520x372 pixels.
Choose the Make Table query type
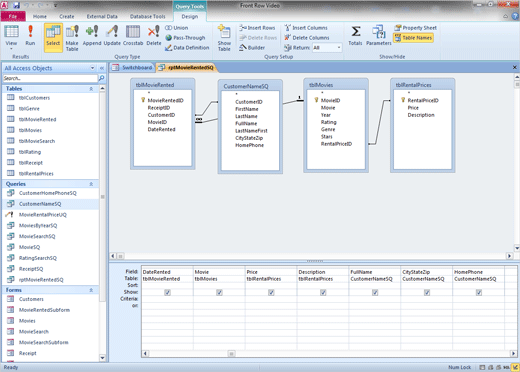(x=72, y=37)
